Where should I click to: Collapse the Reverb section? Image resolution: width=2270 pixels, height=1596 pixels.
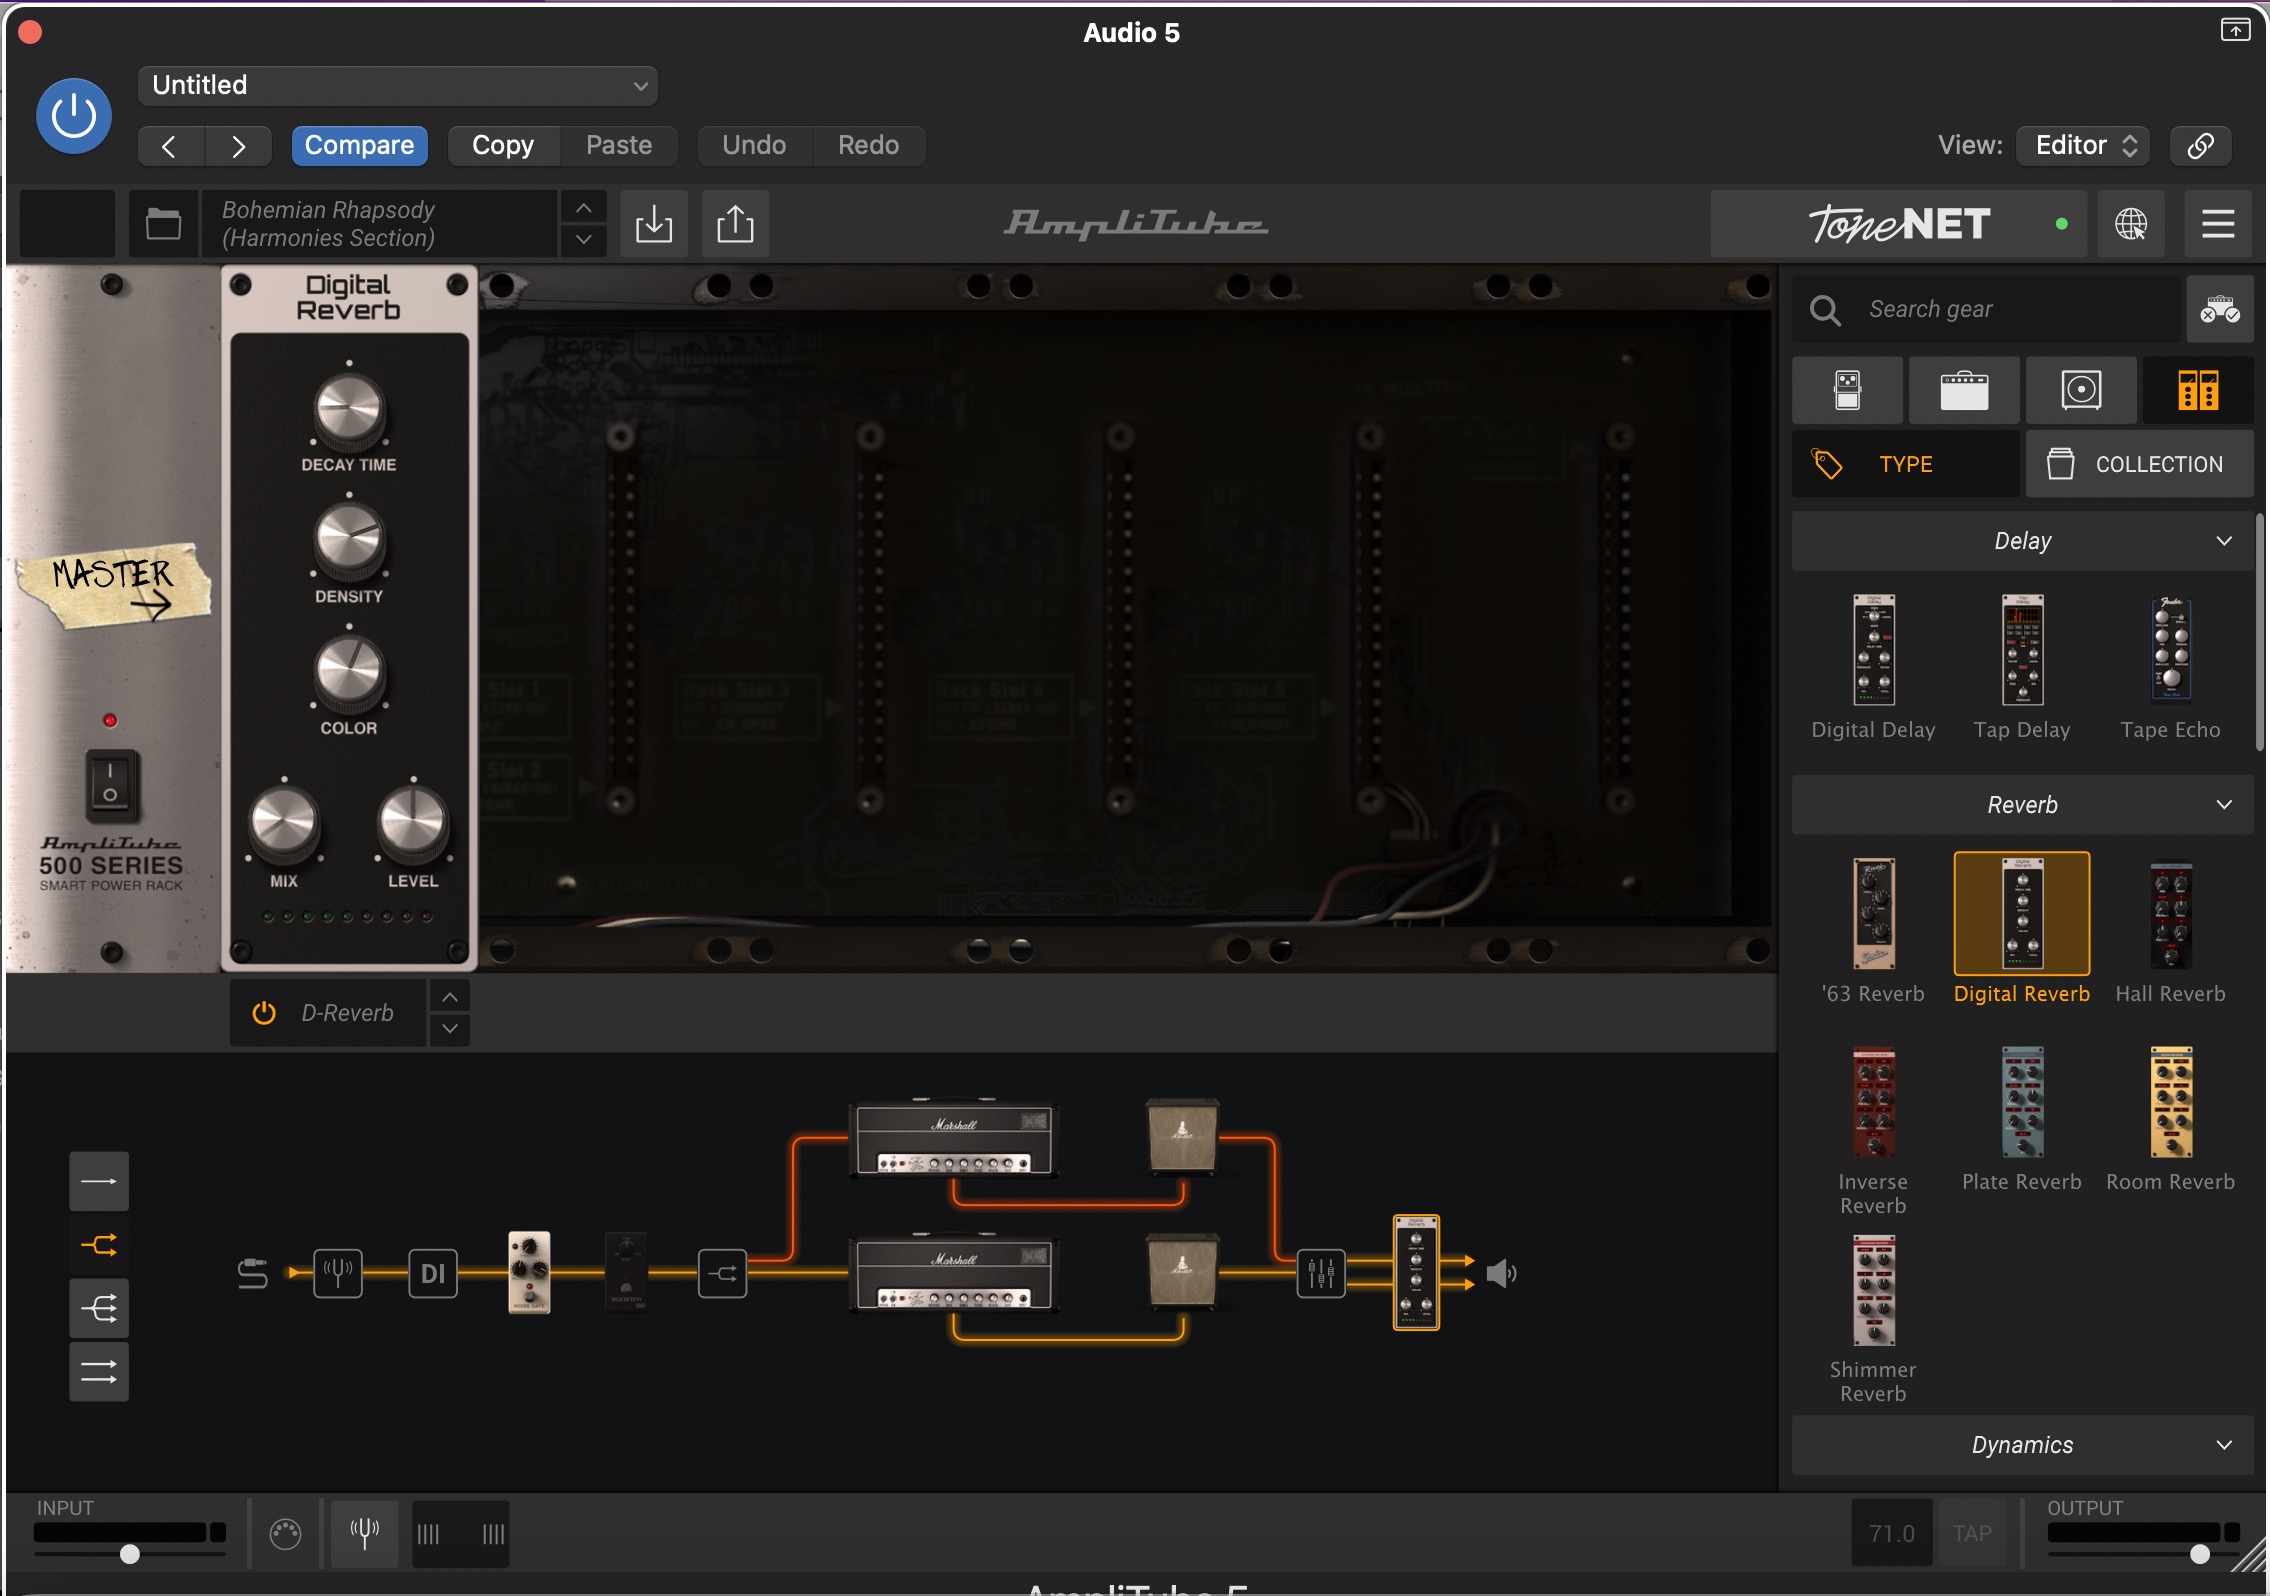coord(2022,805)
